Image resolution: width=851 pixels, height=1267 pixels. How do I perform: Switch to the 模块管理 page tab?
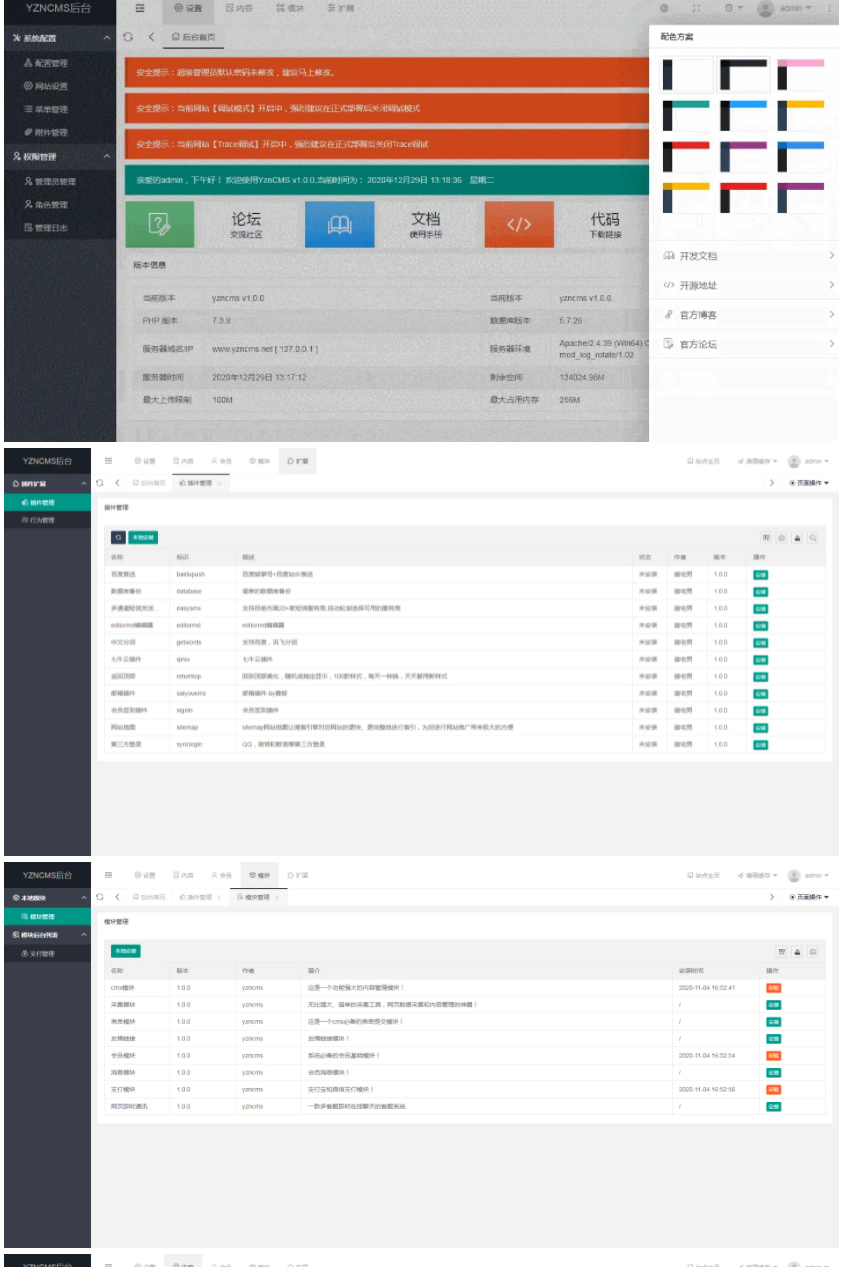click(x=251, y=897)
